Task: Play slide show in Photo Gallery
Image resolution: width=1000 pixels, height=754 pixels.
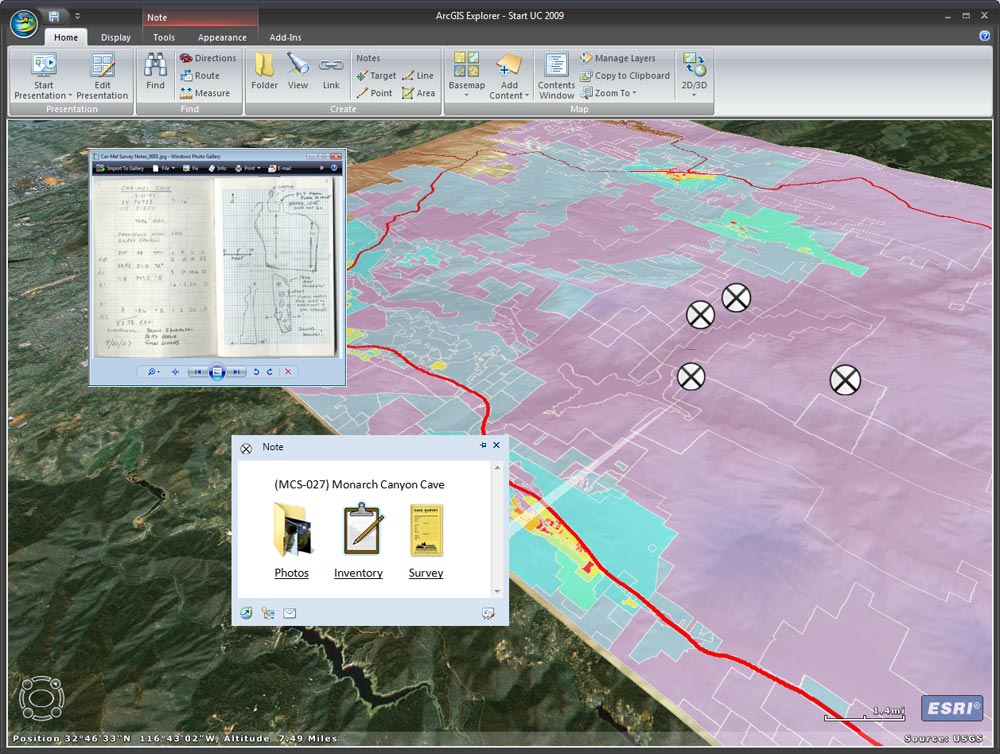Action: pyautogui.click(x=217, y=372)
